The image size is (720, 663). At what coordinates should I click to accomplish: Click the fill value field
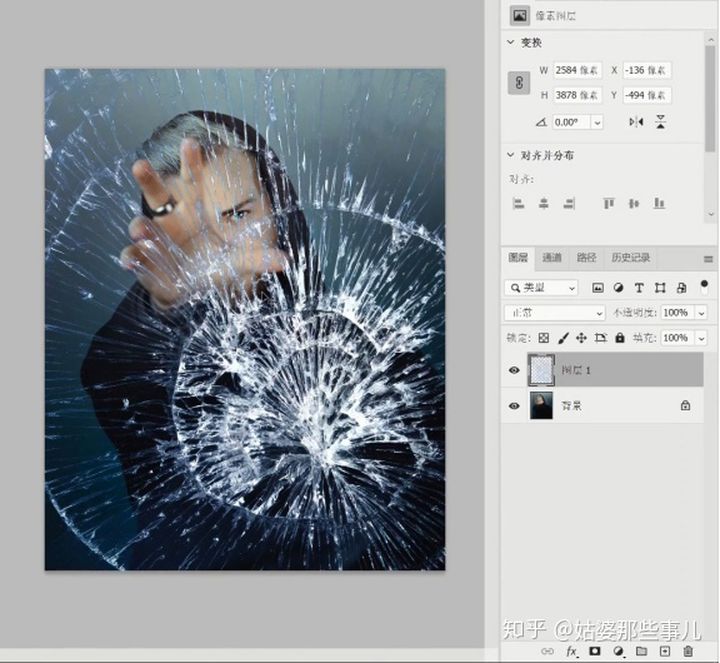[x=678, y=338]
